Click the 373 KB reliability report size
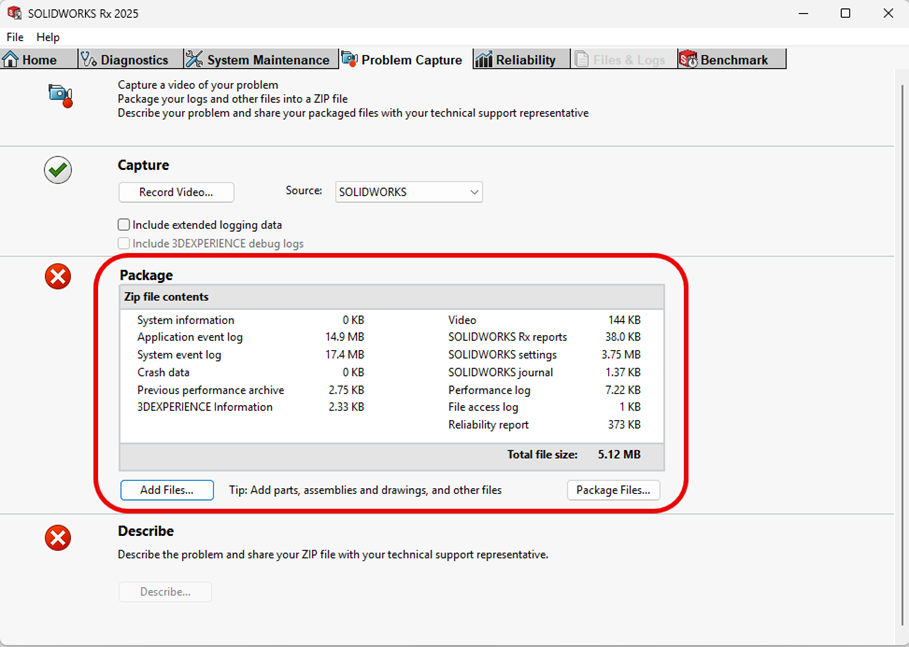 tap(624, 425)
